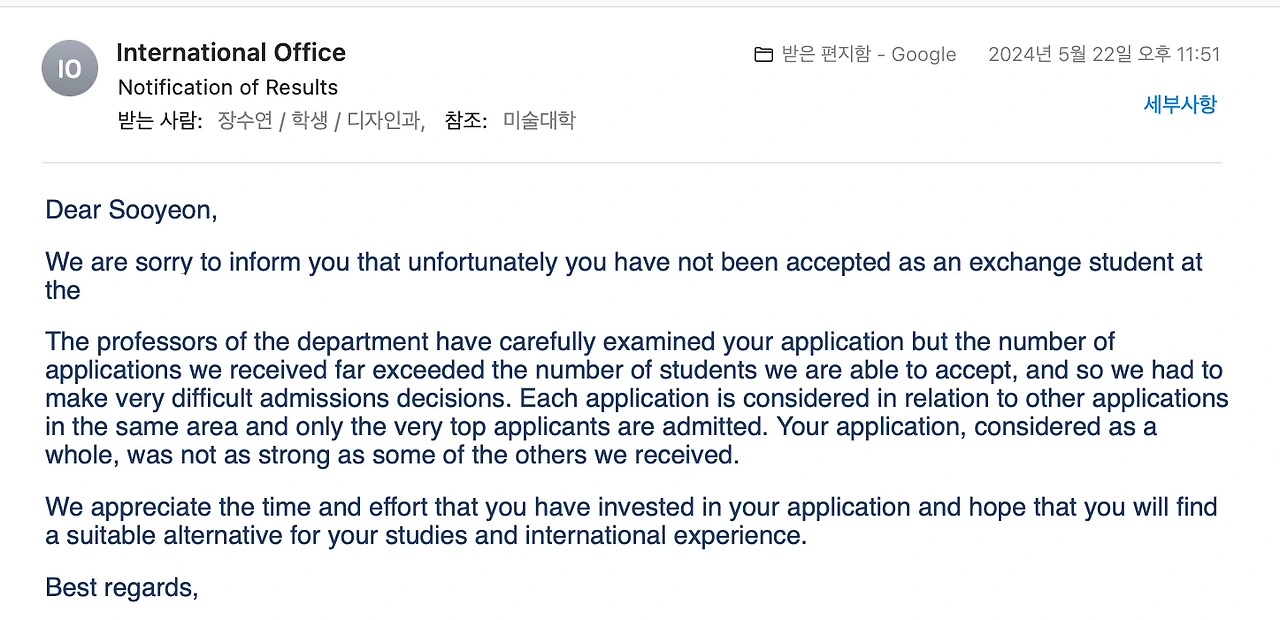1280x620 pixels.
Task: Click the 받는 사람 label
Action: pyautogui.click(x=160, y=121)
